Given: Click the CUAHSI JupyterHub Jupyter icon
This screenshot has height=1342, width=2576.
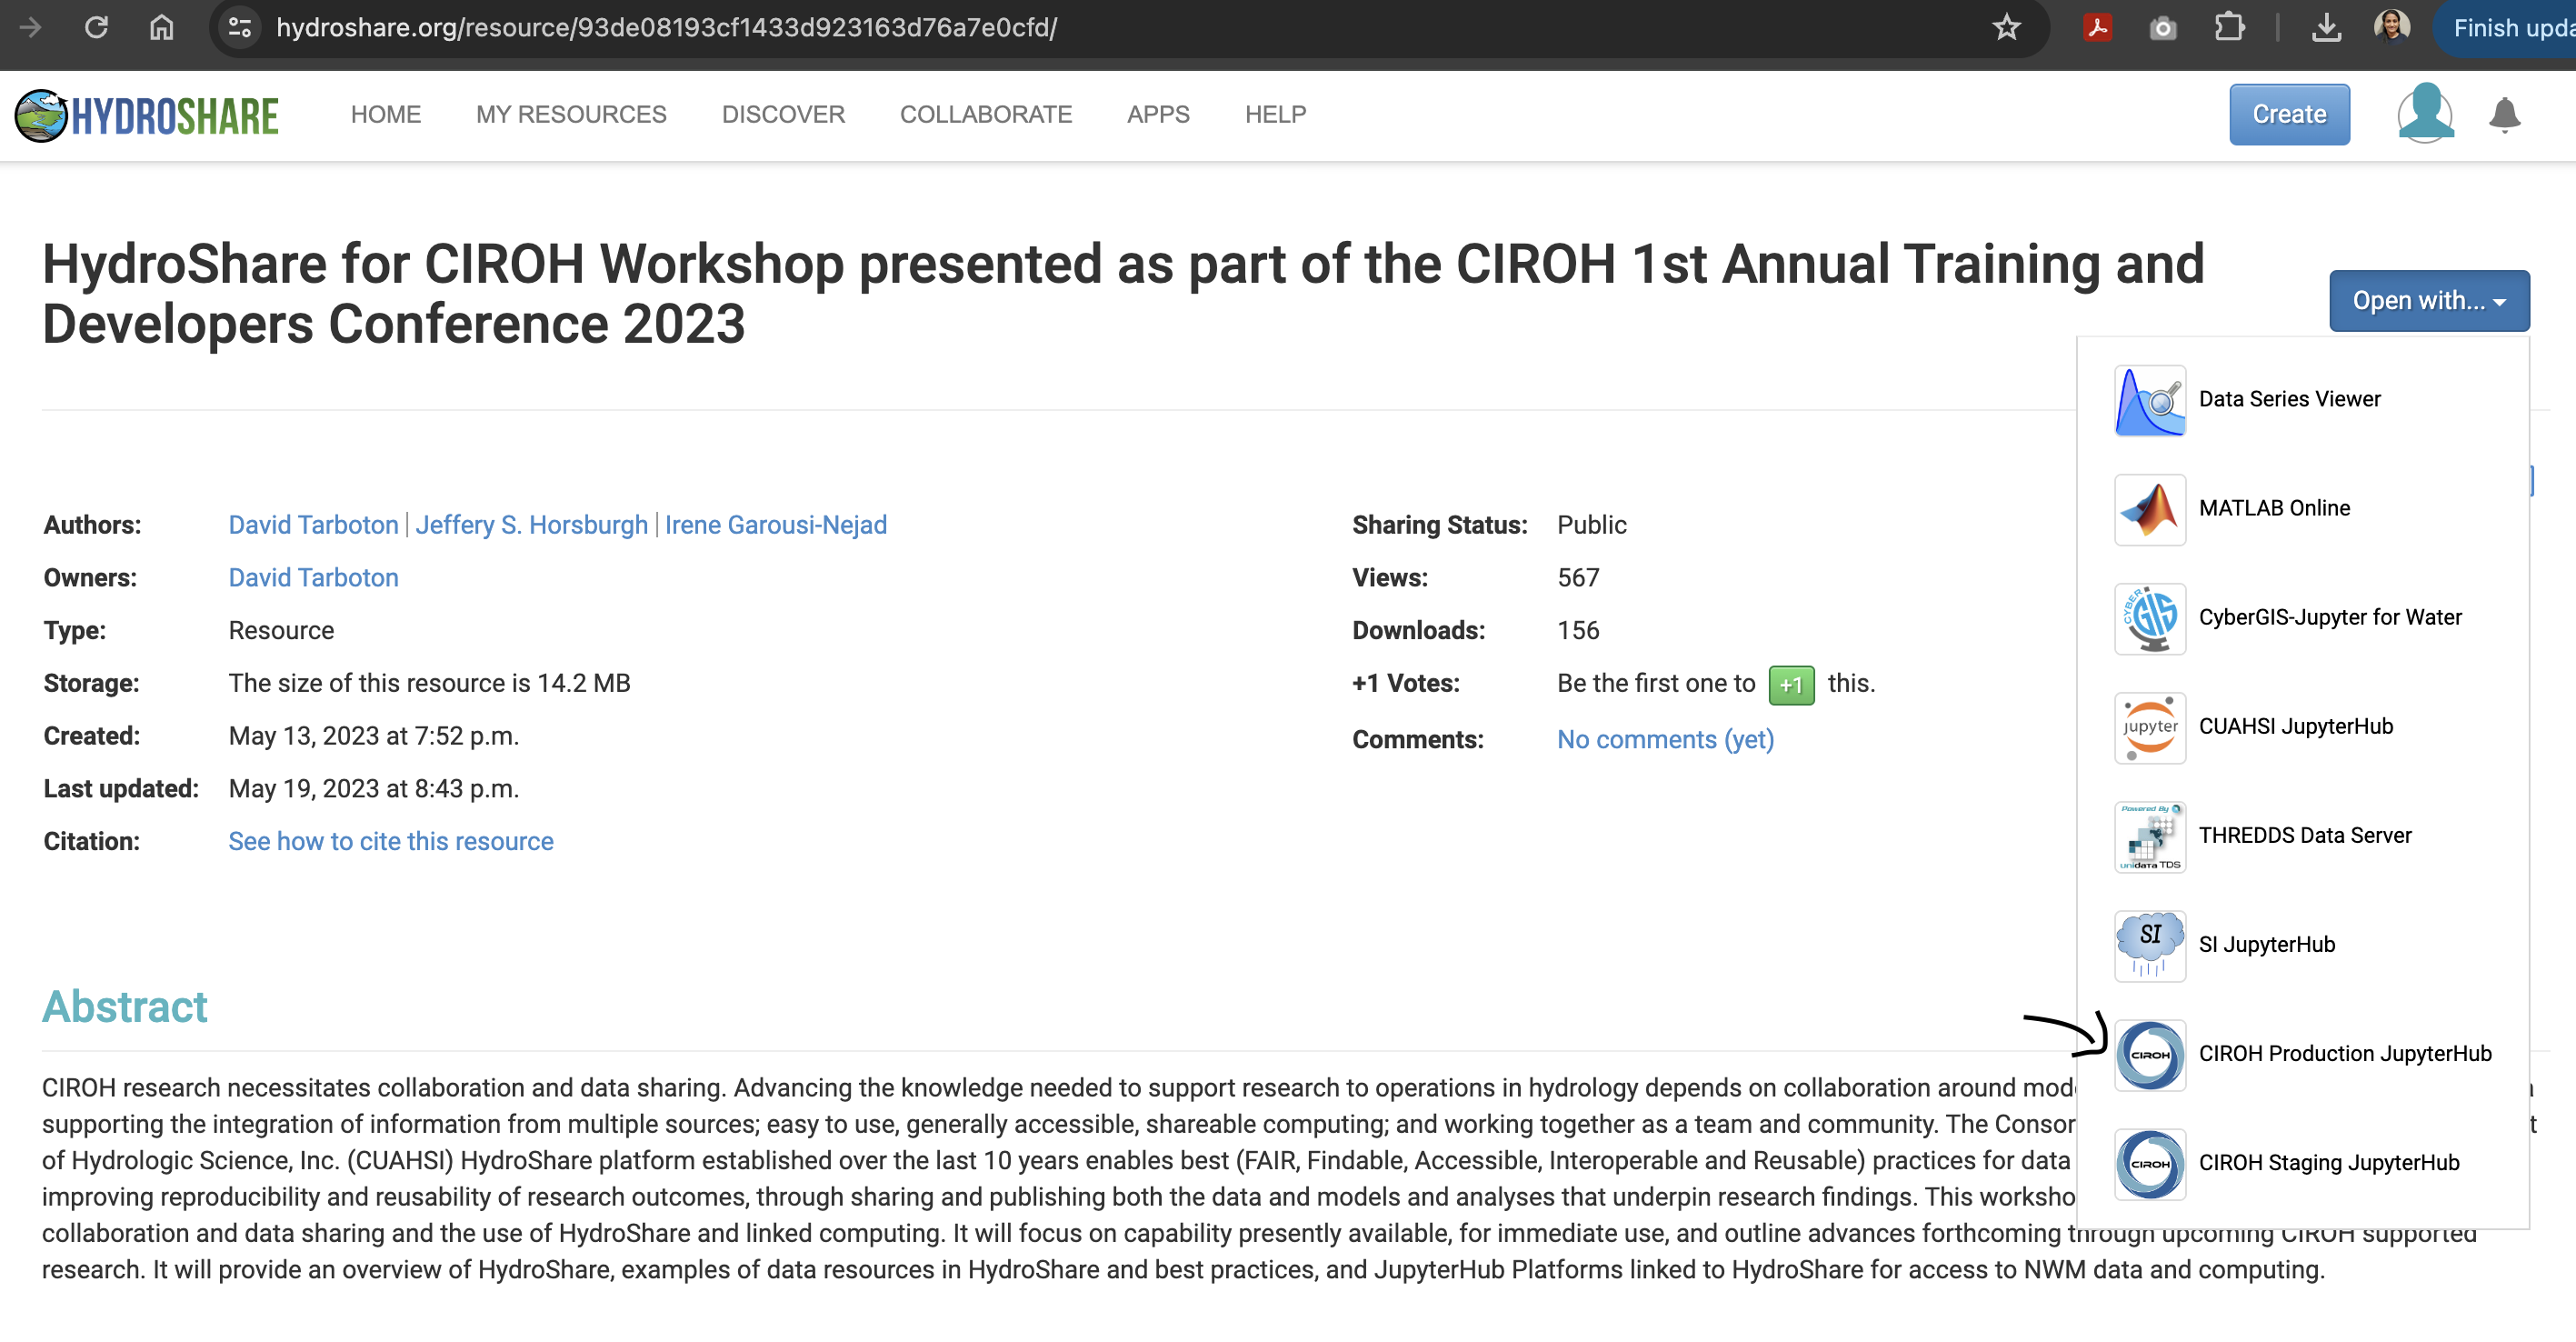Looking at the screenshot, I should [x=2150, y=727].
